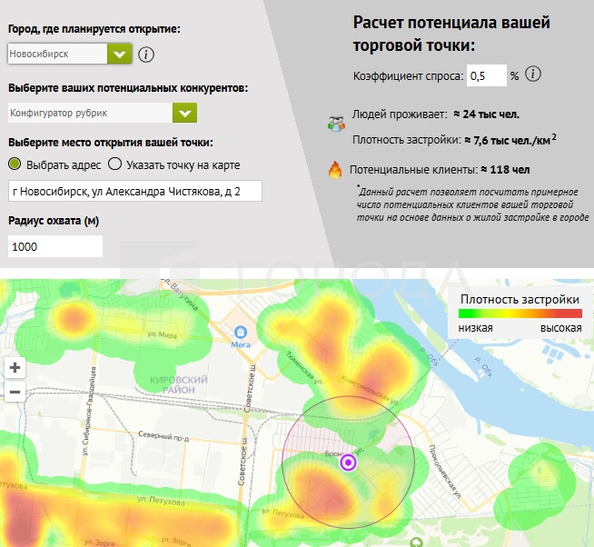594x547 pixels.
Task: Click the flame icon near Потенциальные клиенты
Action: pyautogui.click(x=335, y=169)
